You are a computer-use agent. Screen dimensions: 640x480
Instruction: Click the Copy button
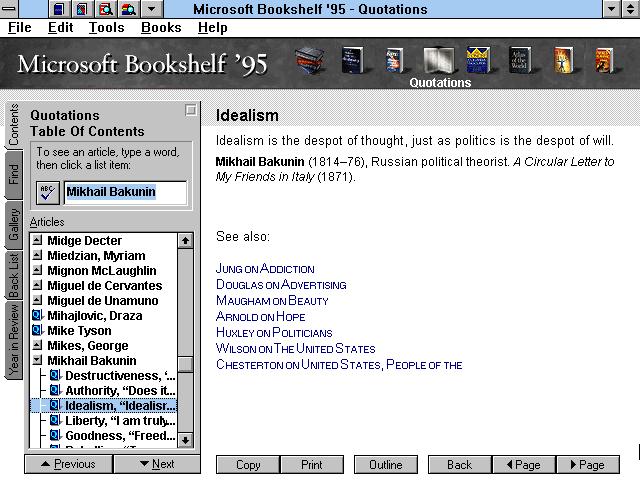click(x=248, y=465)
